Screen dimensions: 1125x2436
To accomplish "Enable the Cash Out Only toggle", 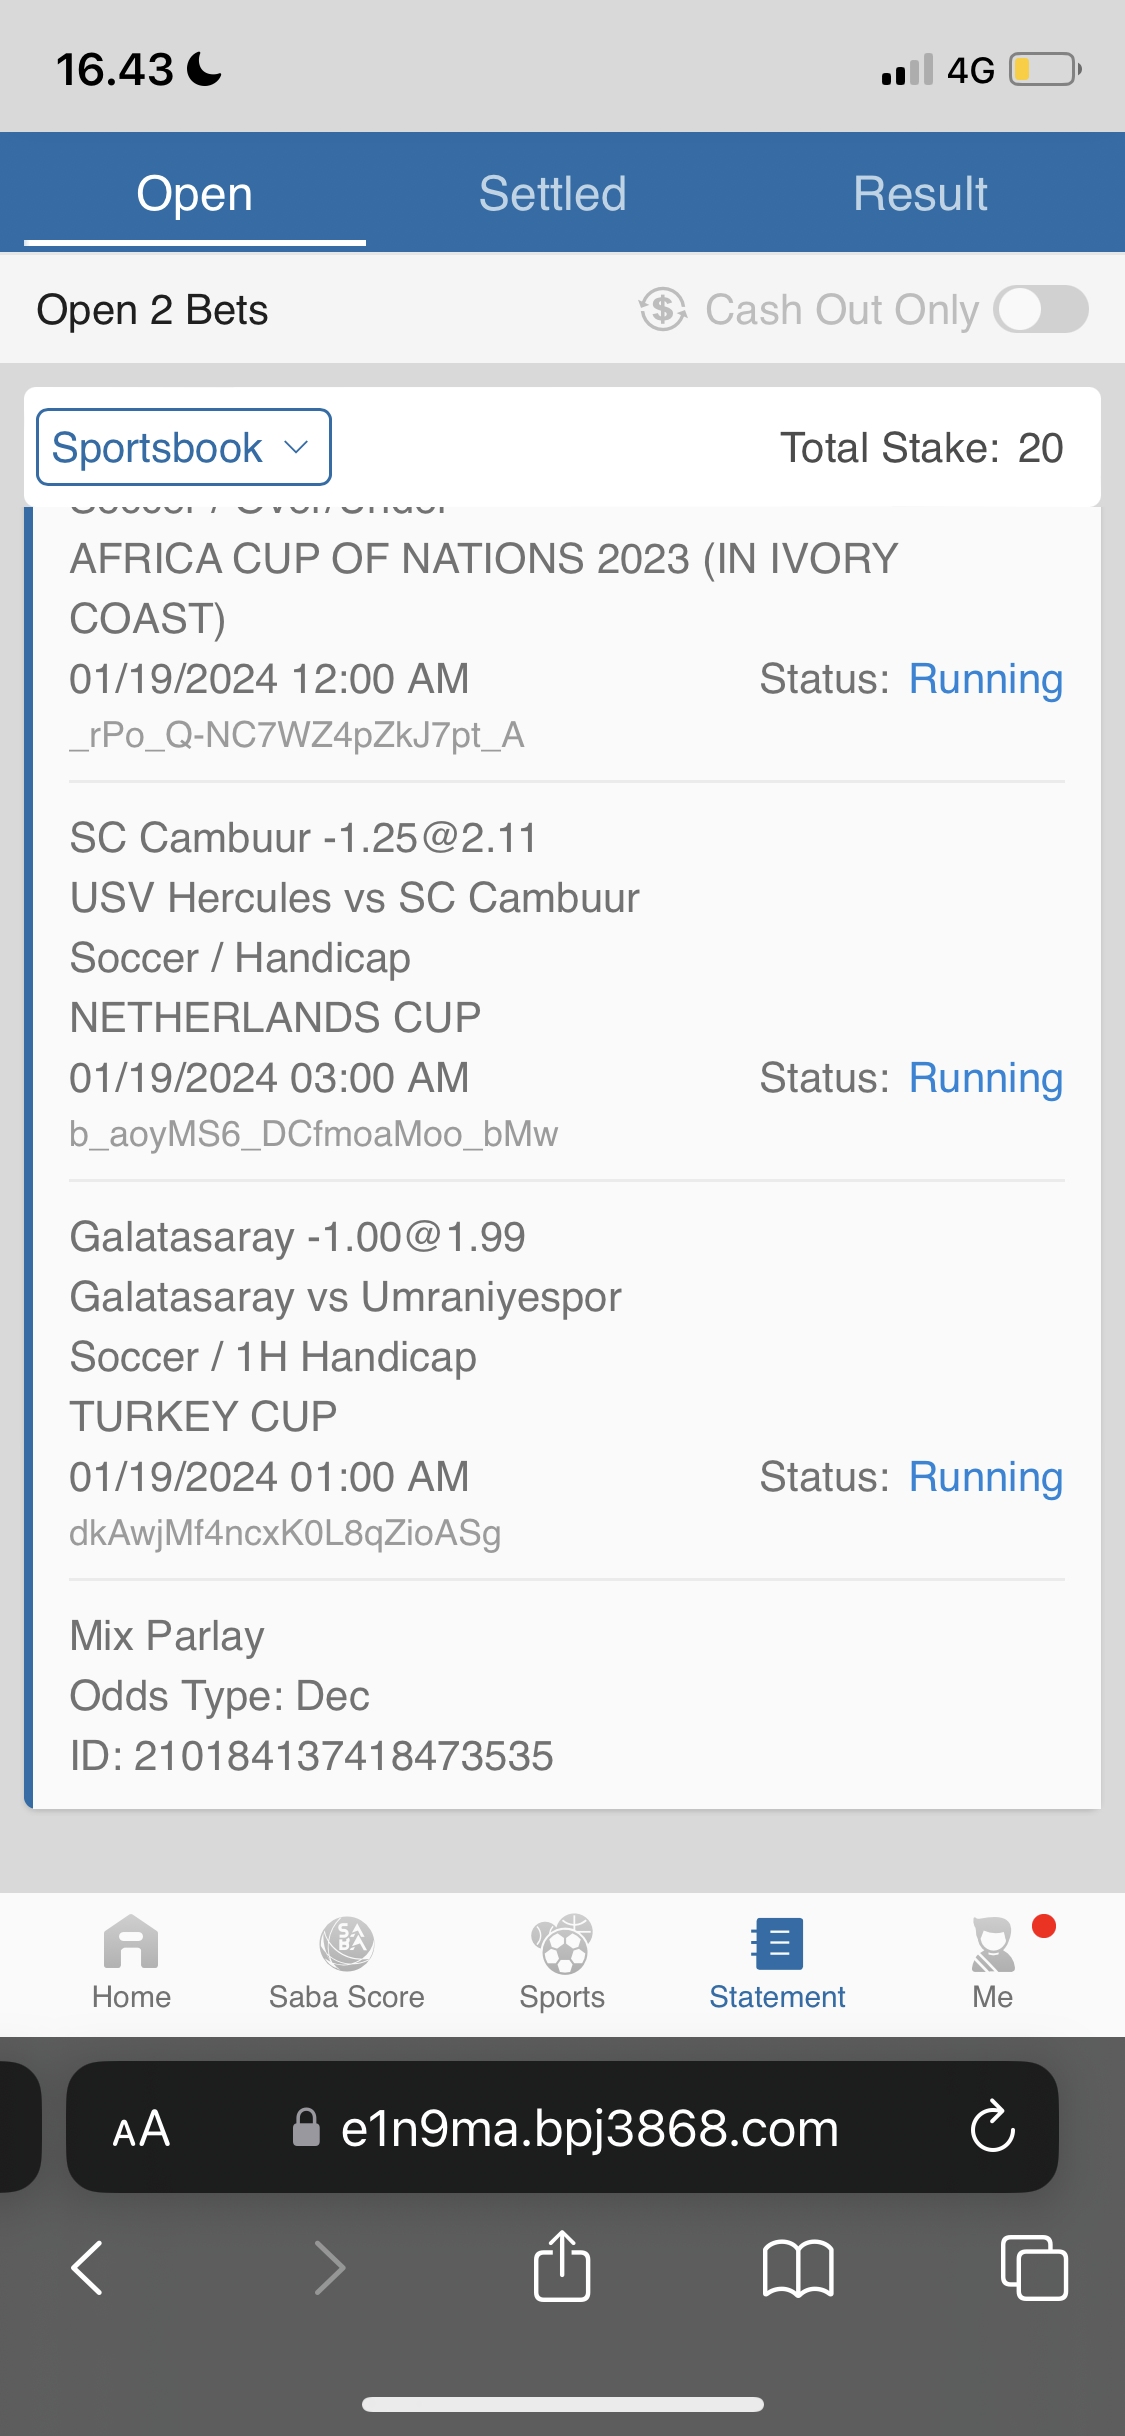I will [x=1040, y=309].
